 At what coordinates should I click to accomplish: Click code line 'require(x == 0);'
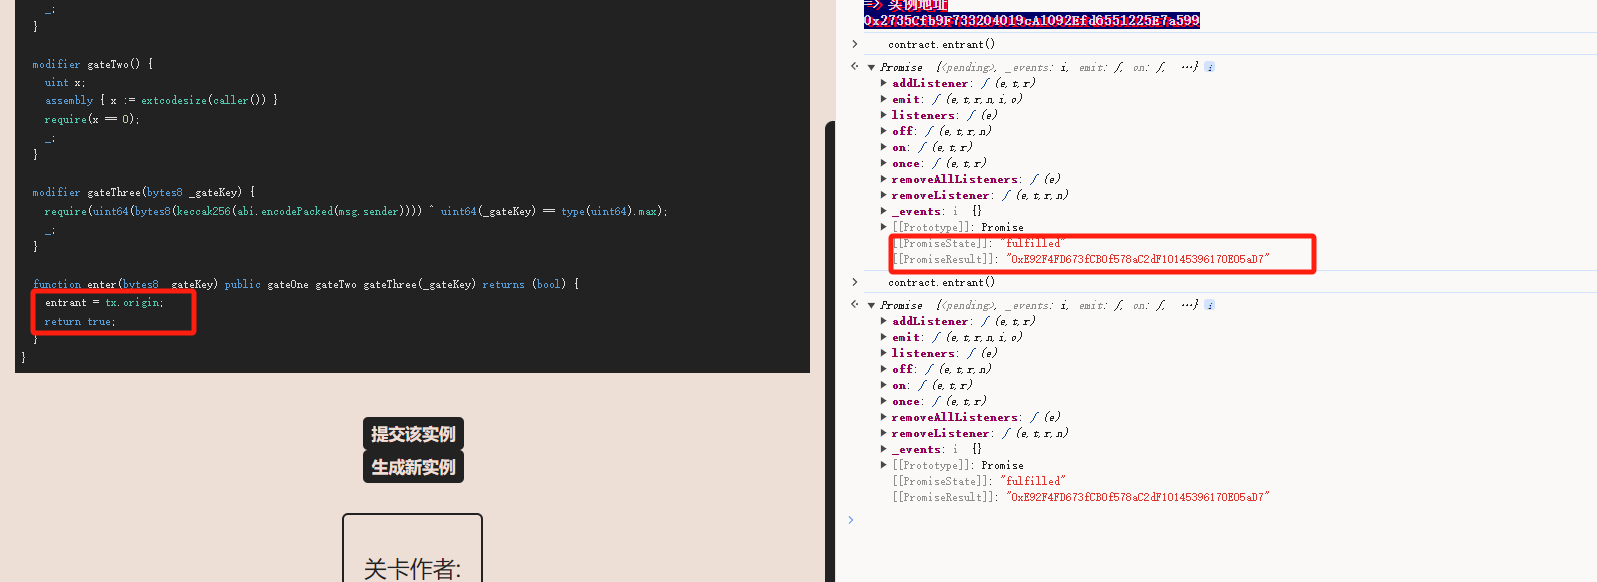click(x=92, y=119)
